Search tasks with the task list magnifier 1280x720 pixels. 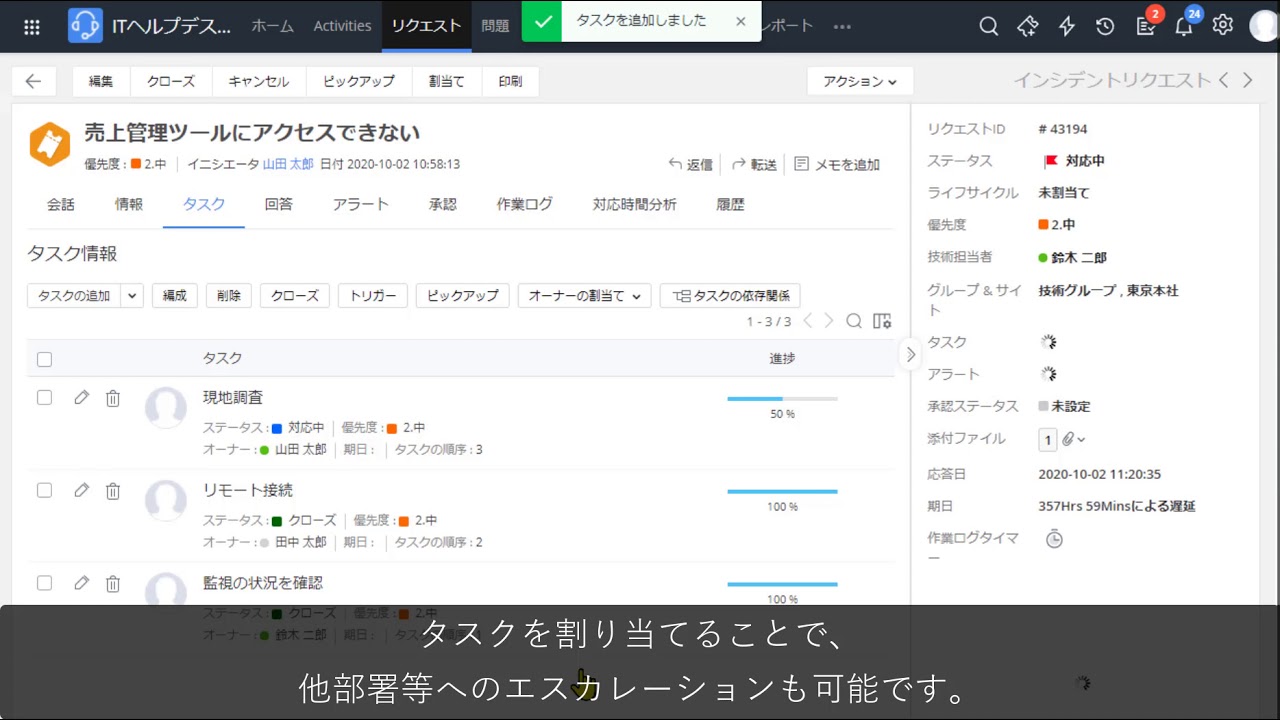point(854,321)
